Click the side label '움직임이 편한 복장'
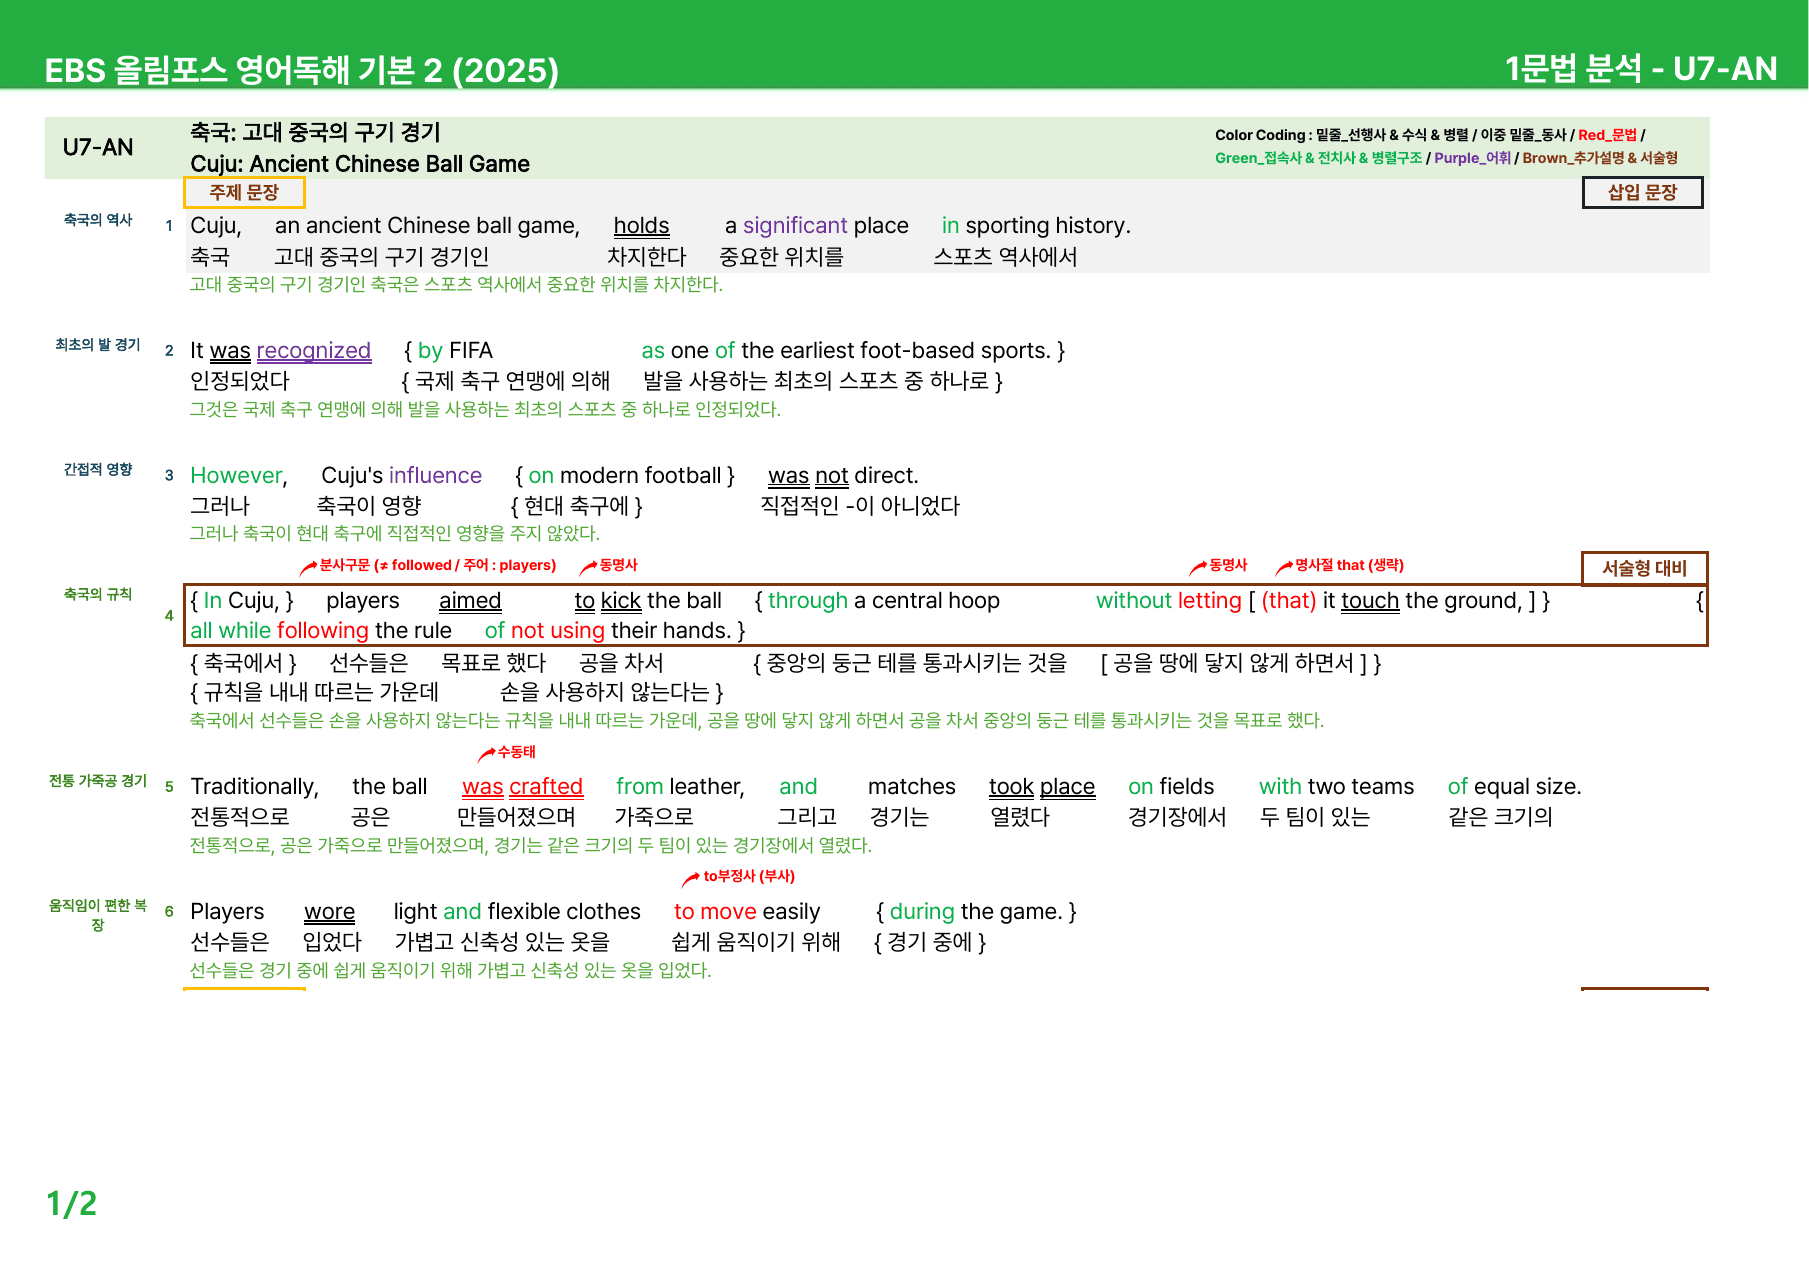1809x1279 pixels. 98,915
